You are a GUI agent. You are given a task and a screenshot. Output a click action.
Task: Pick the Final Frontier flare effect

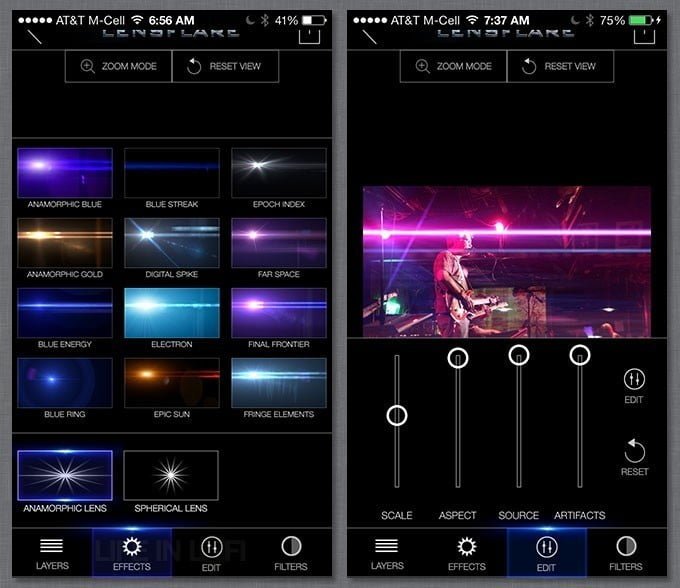(x=279, y=313)
